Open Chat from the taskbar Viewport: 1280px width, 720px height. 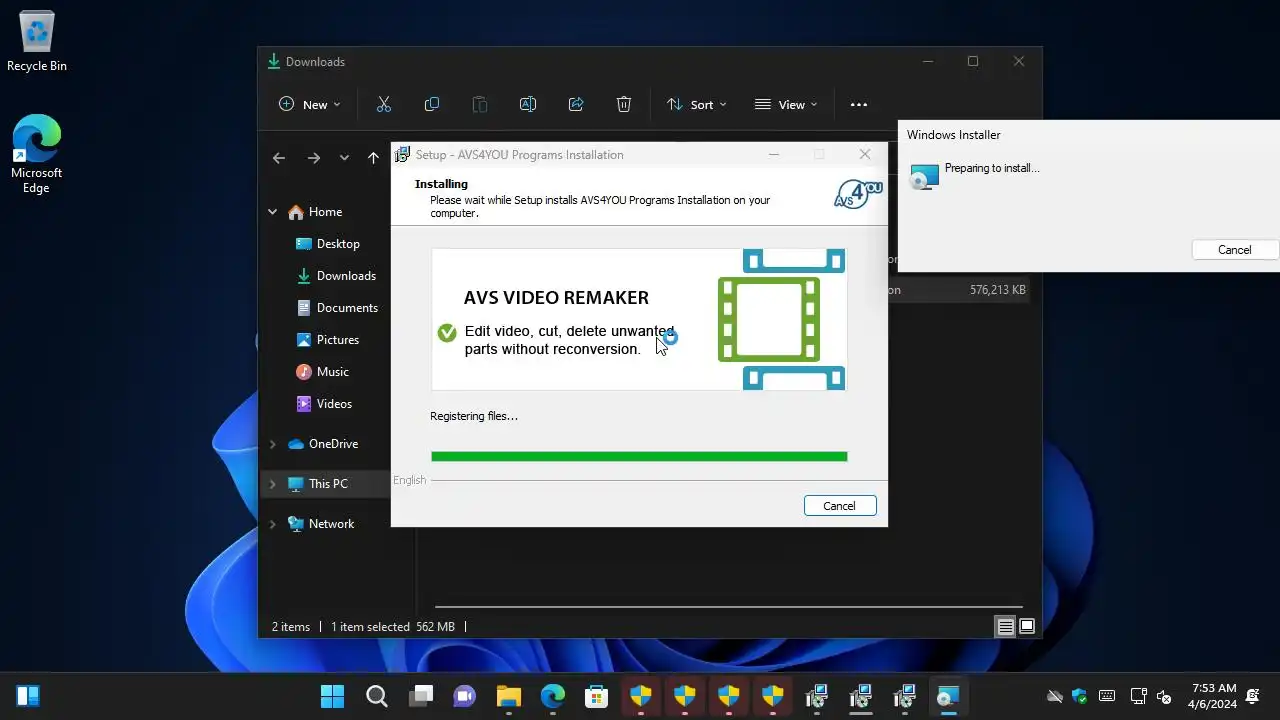point(465,696)
